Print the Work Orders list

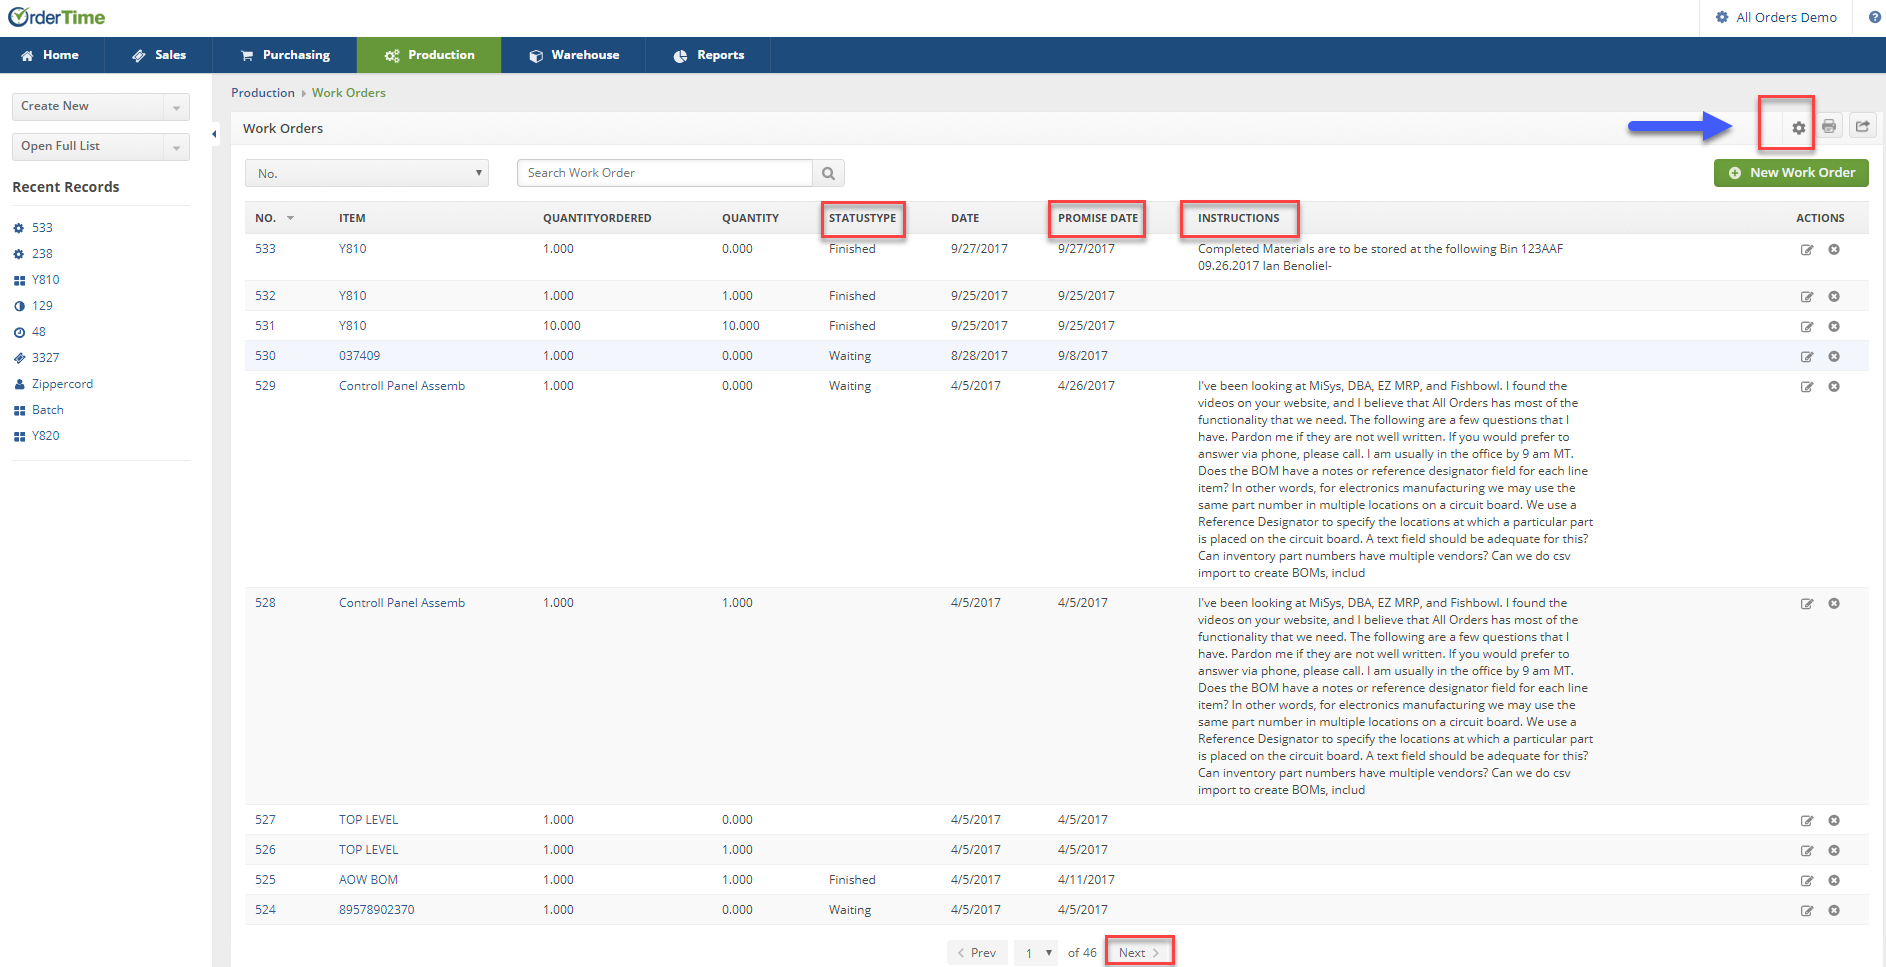[x=1829, y=126]
